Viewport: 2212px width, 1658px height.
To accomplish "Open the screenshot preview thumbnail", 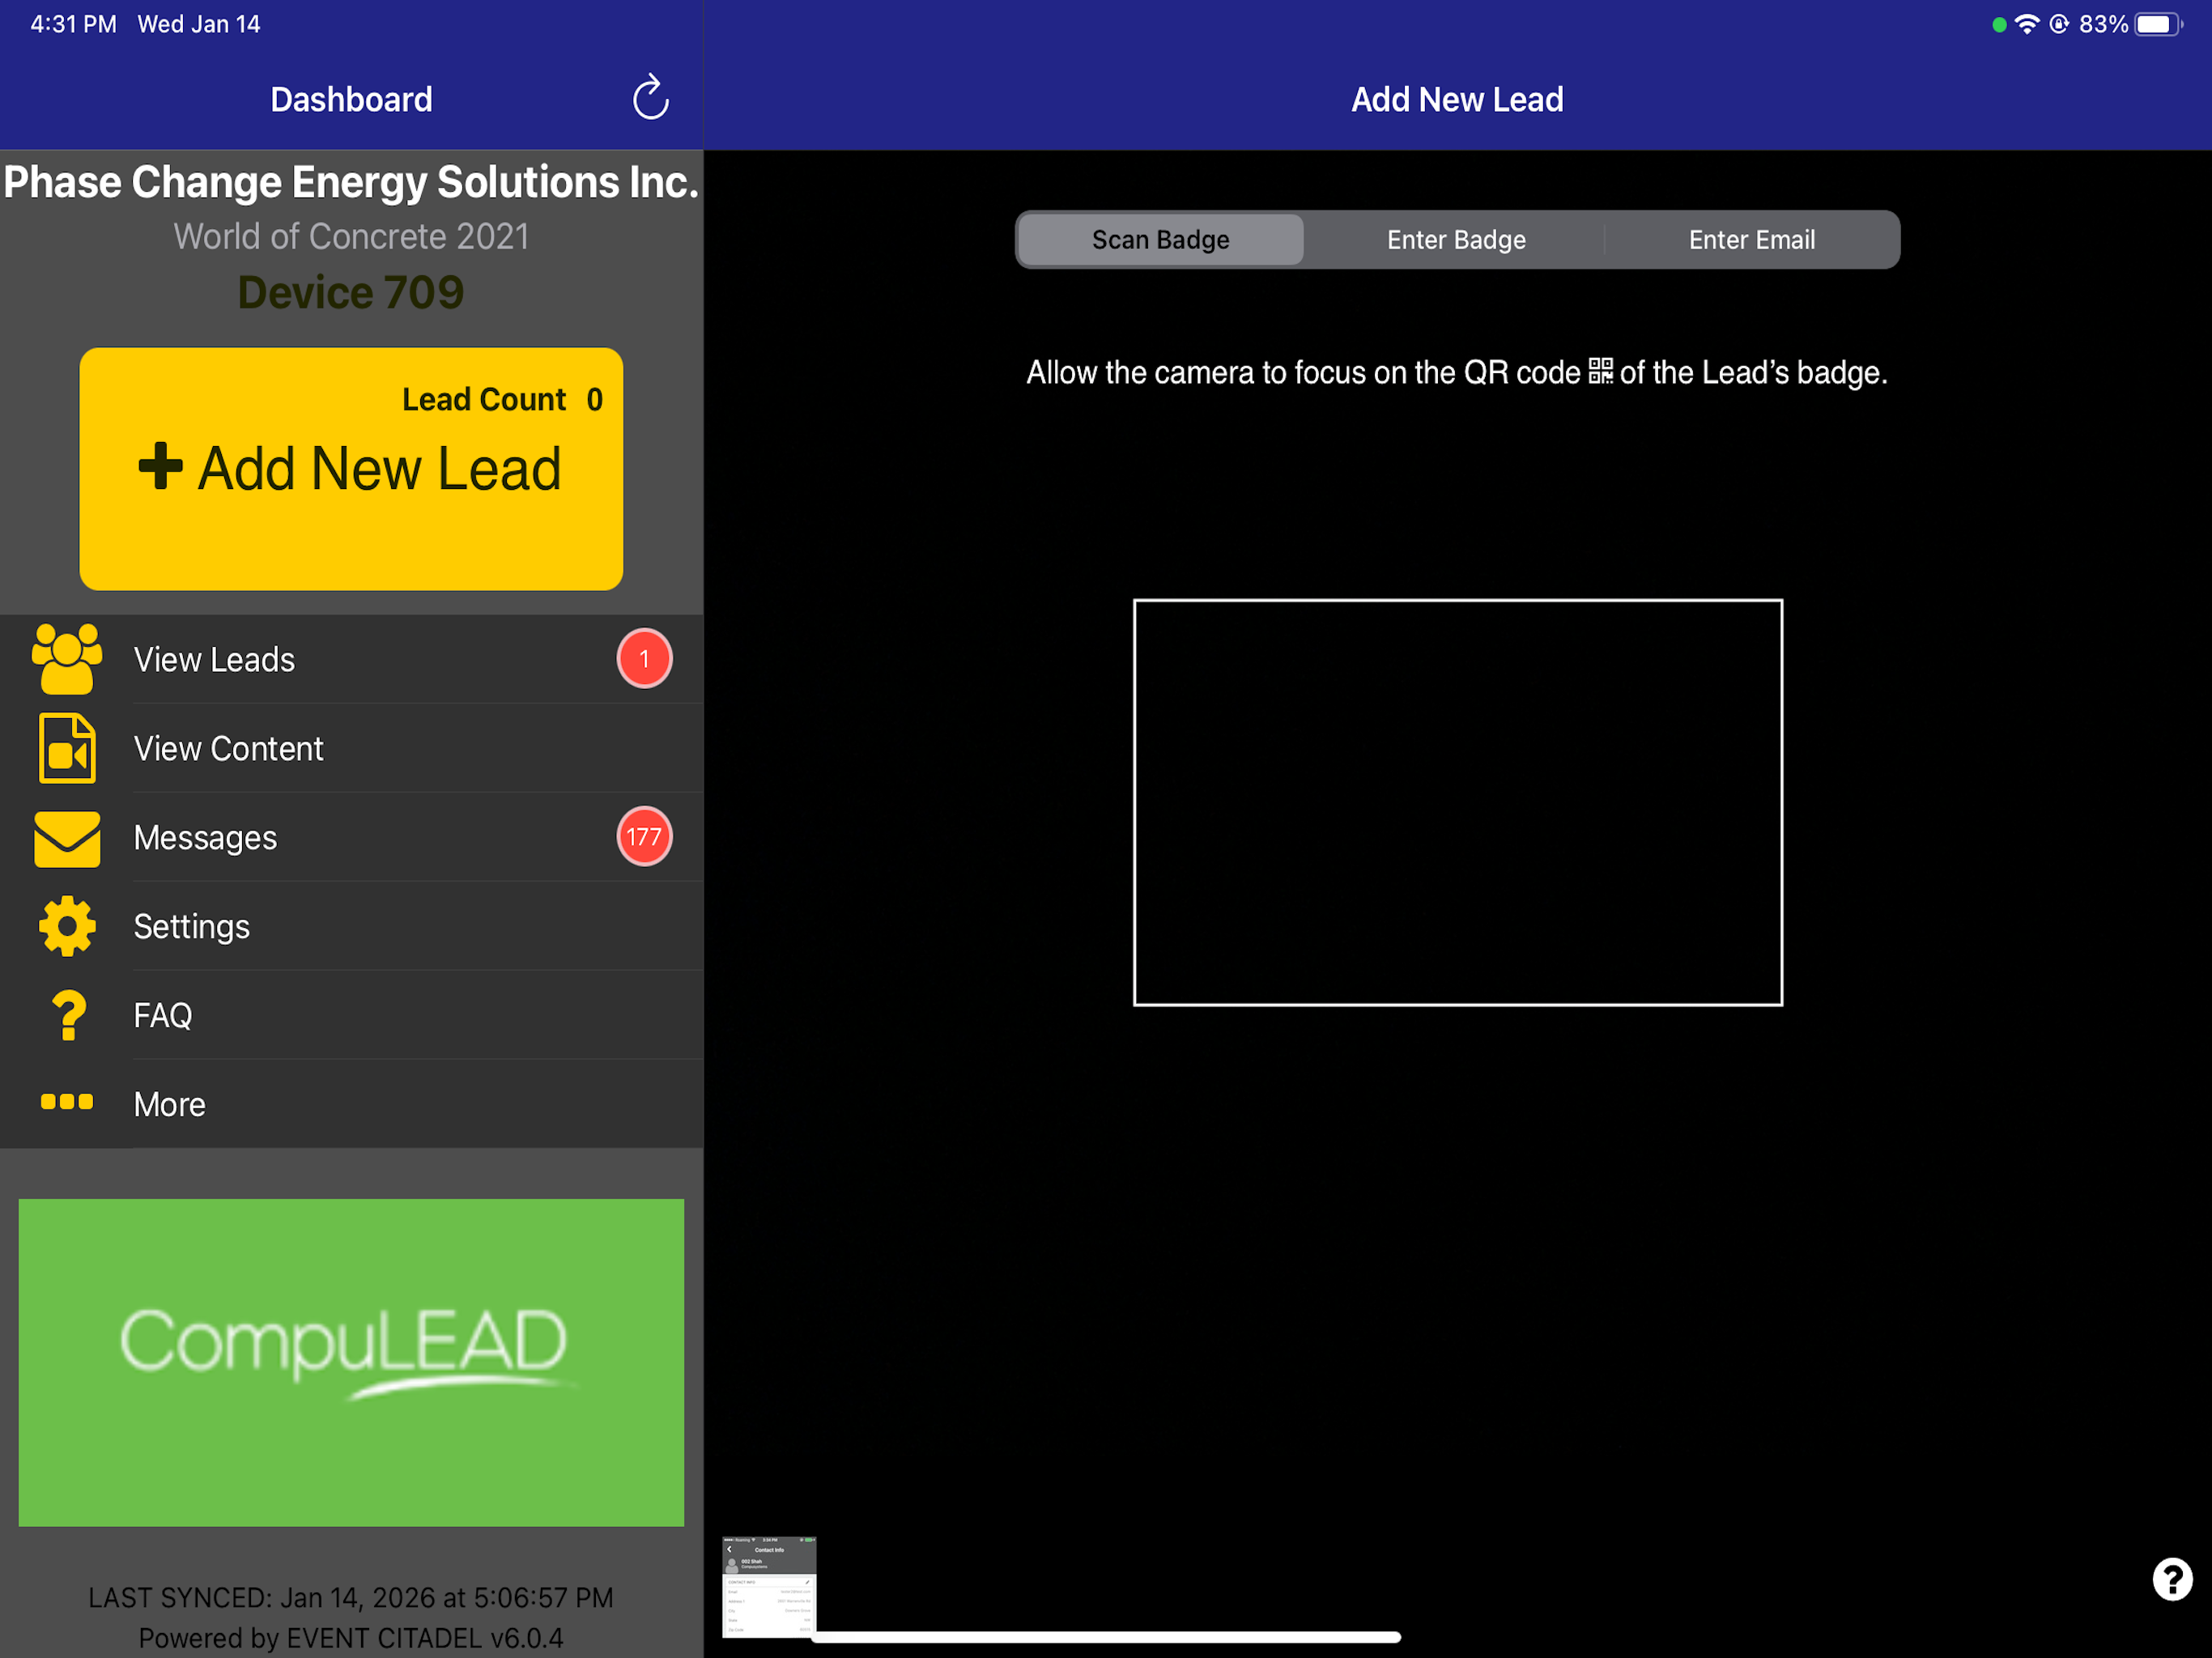I will click(769, 1587).
